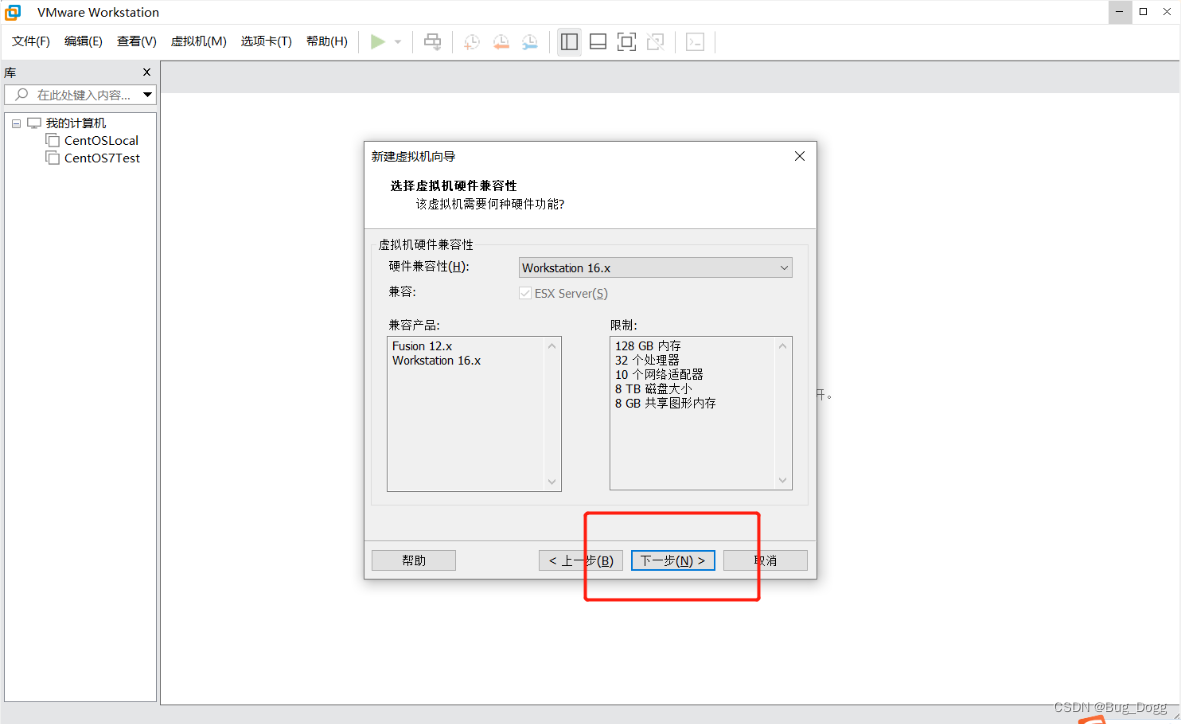Image resolution: width=1182 pixels, height=724 pixels.
Task: Select Fusion 12.x in compatible products list
Action: point(422,346)
